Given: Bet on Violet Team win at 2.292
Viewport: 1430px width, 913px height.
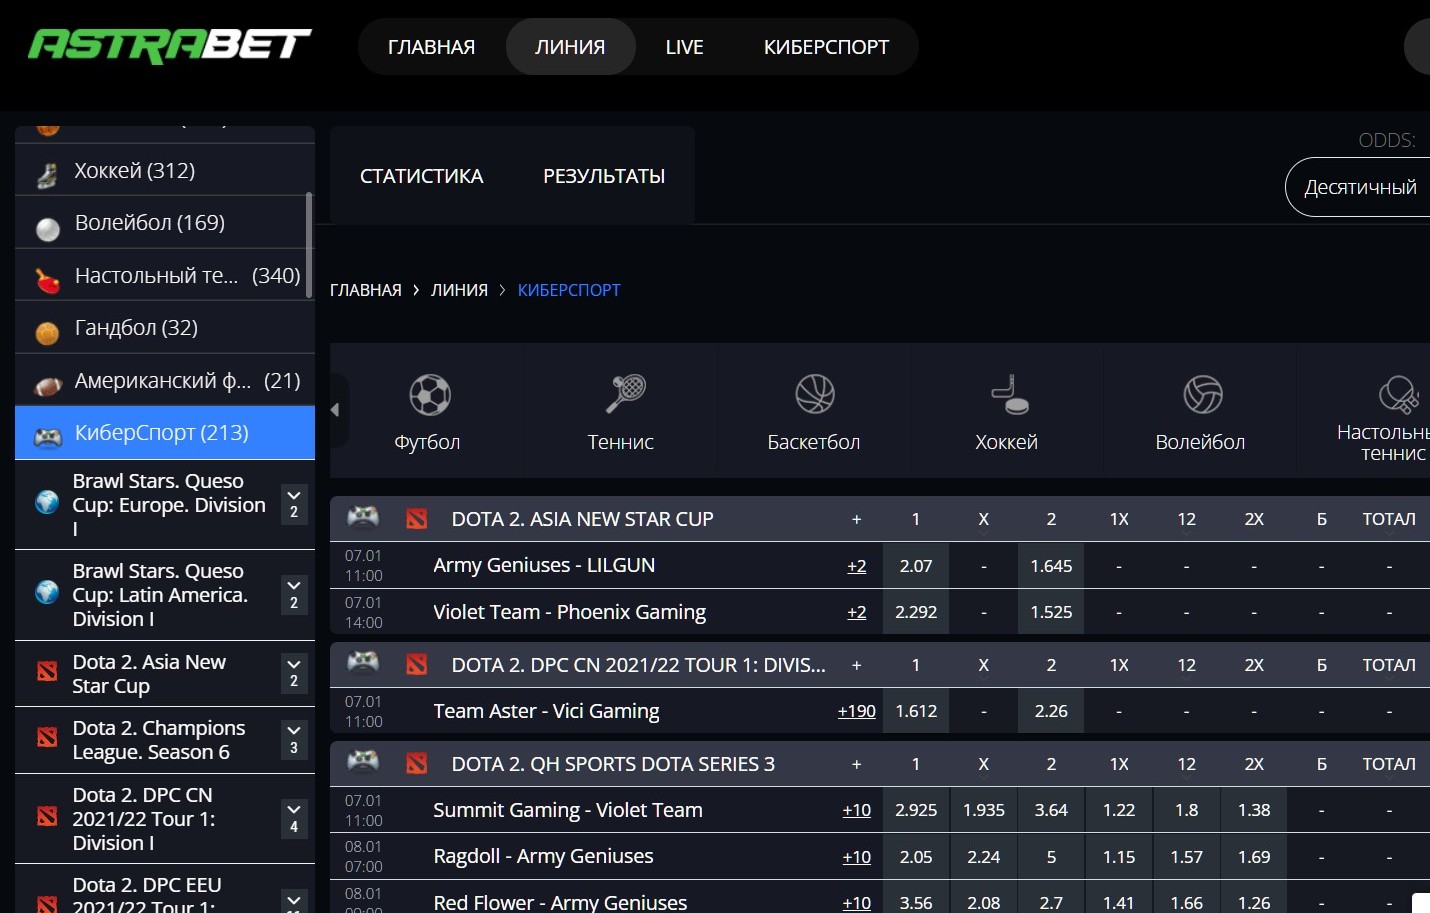Looking at the screenshot, I should coord(916,612).
